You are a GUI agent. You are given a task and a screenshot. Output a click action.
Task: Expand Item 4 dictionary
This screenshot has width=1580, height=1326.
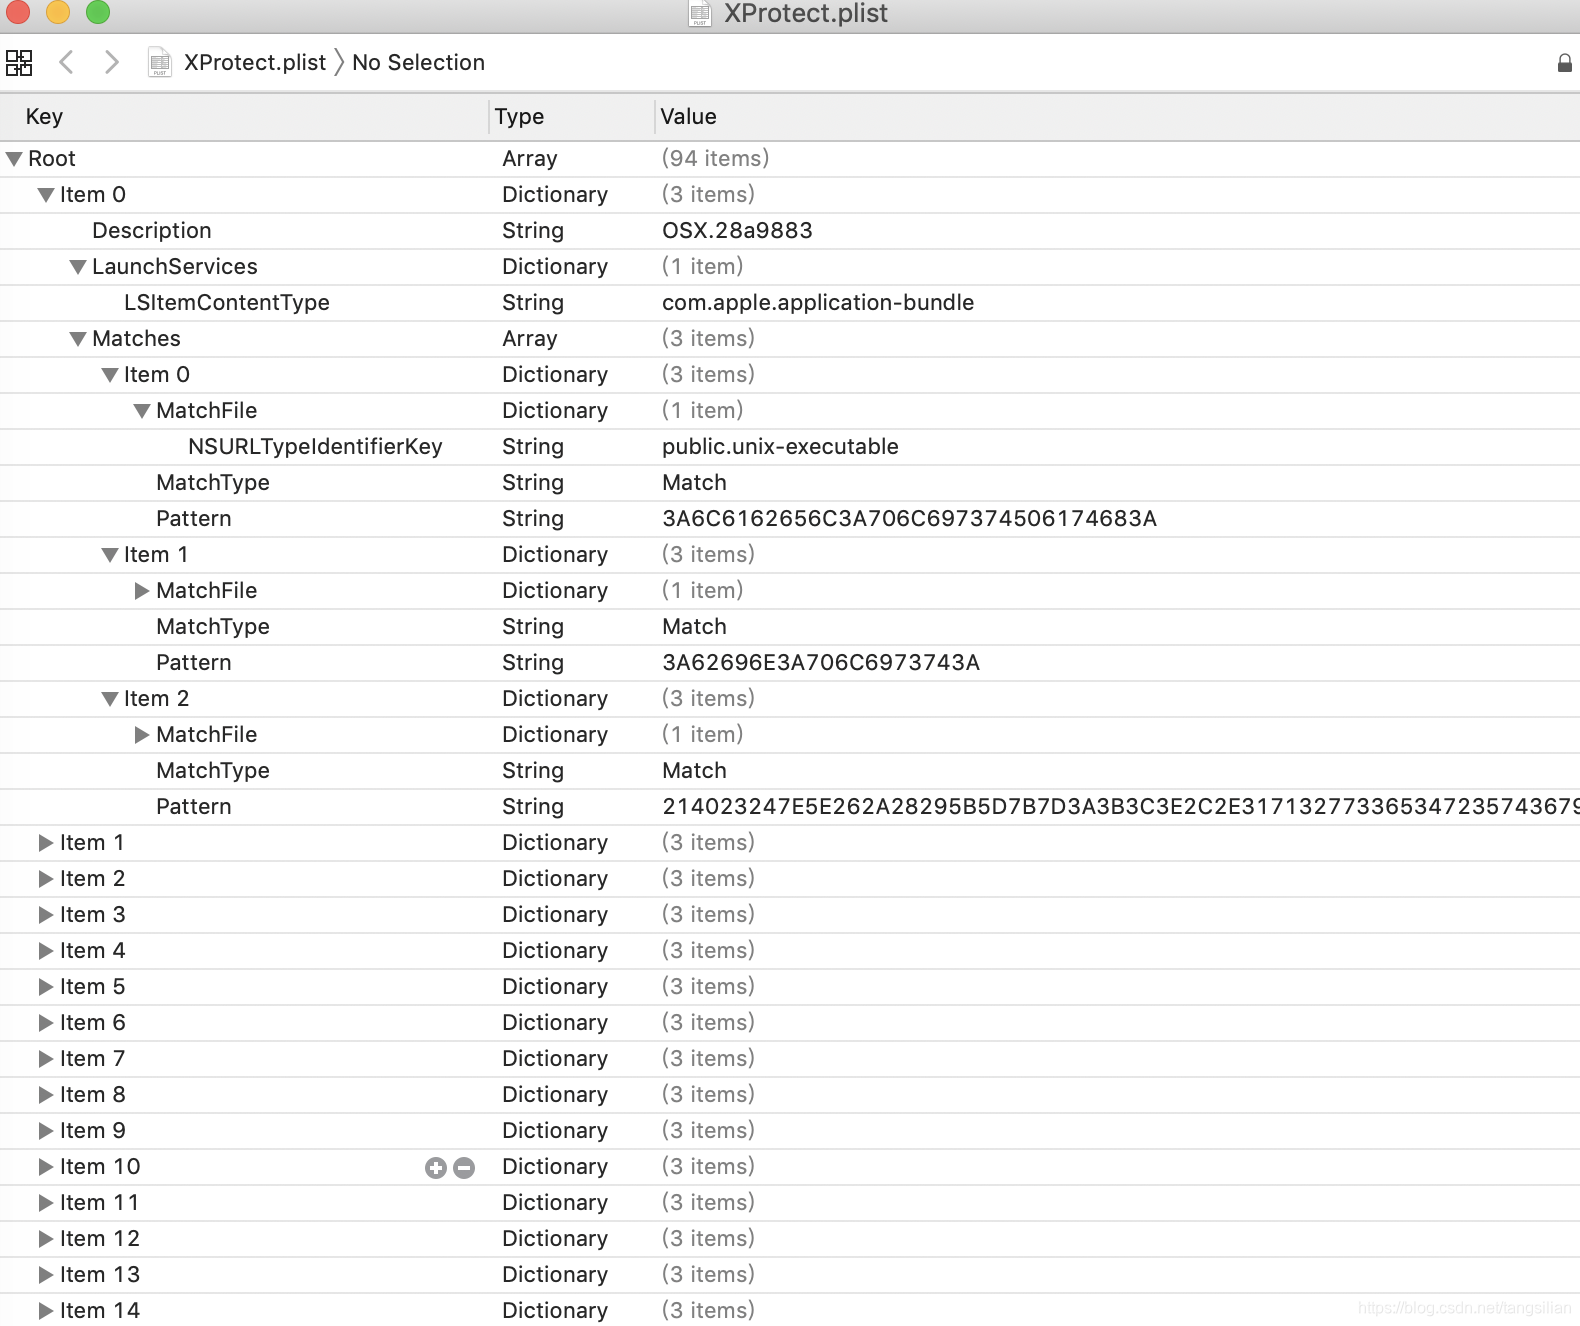[x=46, y=951]
